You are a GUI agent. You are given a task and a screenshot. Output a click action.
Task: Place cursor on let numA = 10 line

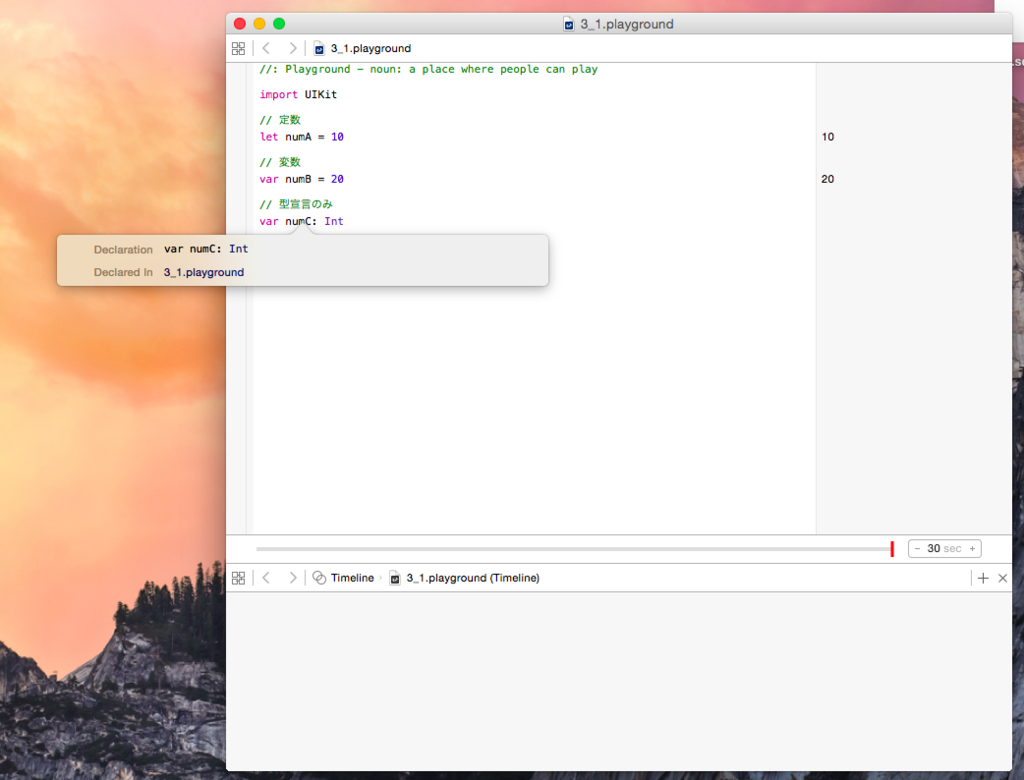301,137
